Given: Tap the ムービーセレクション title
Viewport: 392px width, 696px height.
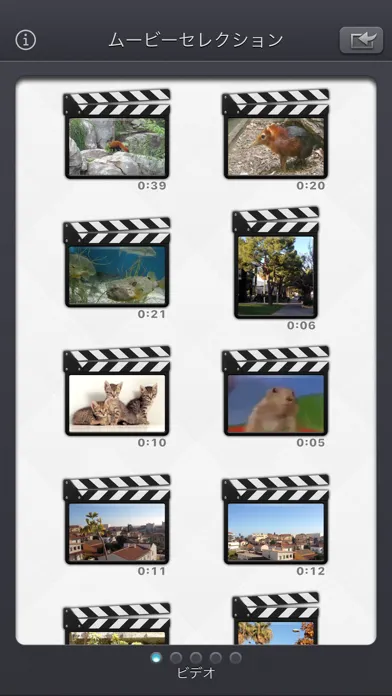Looking at the screenshot, I should pos(196,40).
